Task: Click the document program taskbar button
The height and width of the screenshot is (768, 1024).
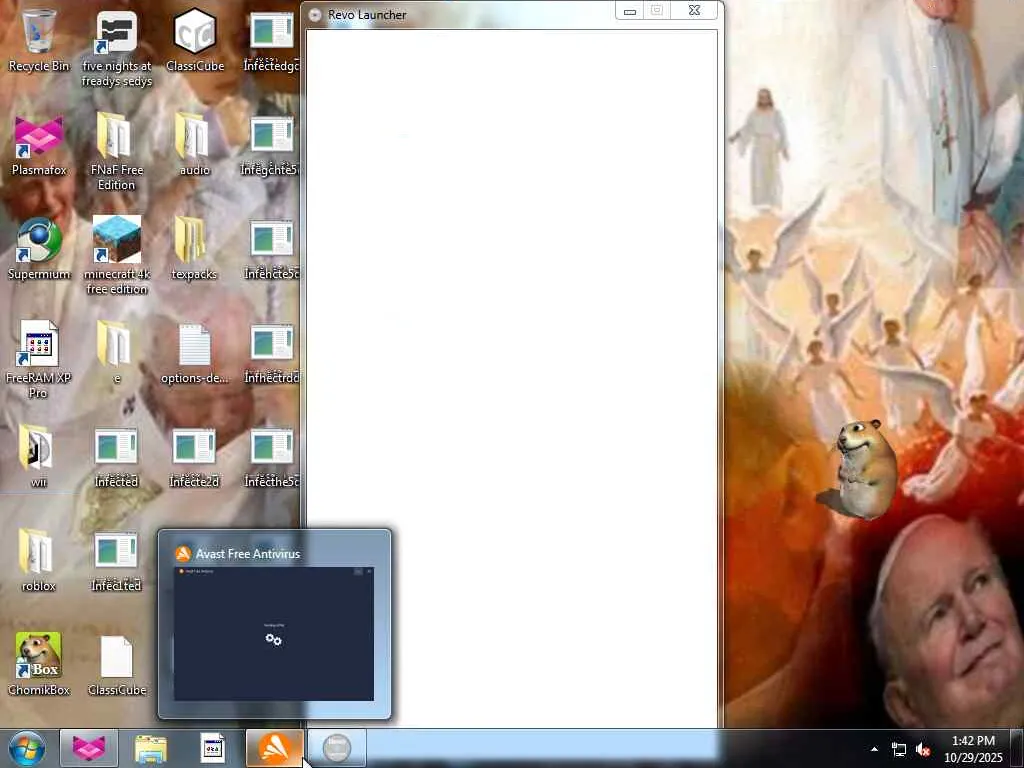Action: (212, 748)
